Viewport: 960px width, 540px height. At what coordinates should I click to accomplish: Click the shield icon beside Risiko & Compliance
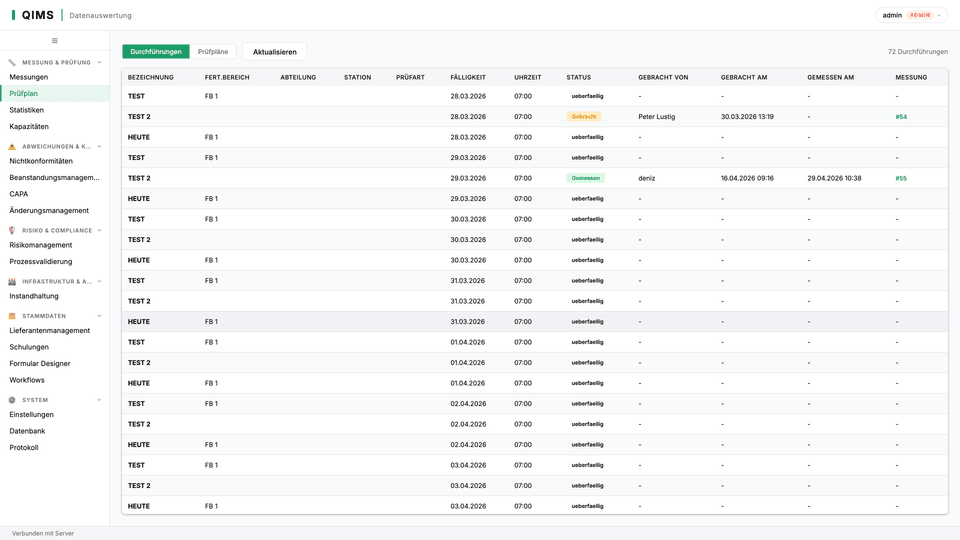coord(12,230)
